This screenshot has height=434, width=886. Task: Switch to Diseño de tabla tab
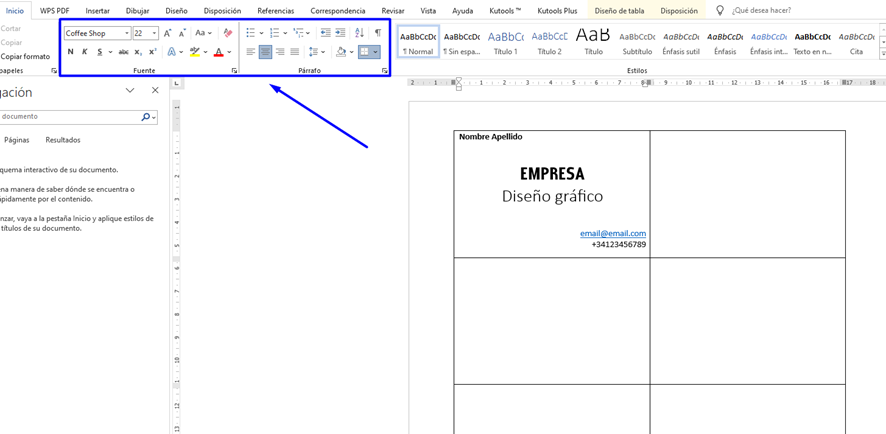[x=619, y=11]
